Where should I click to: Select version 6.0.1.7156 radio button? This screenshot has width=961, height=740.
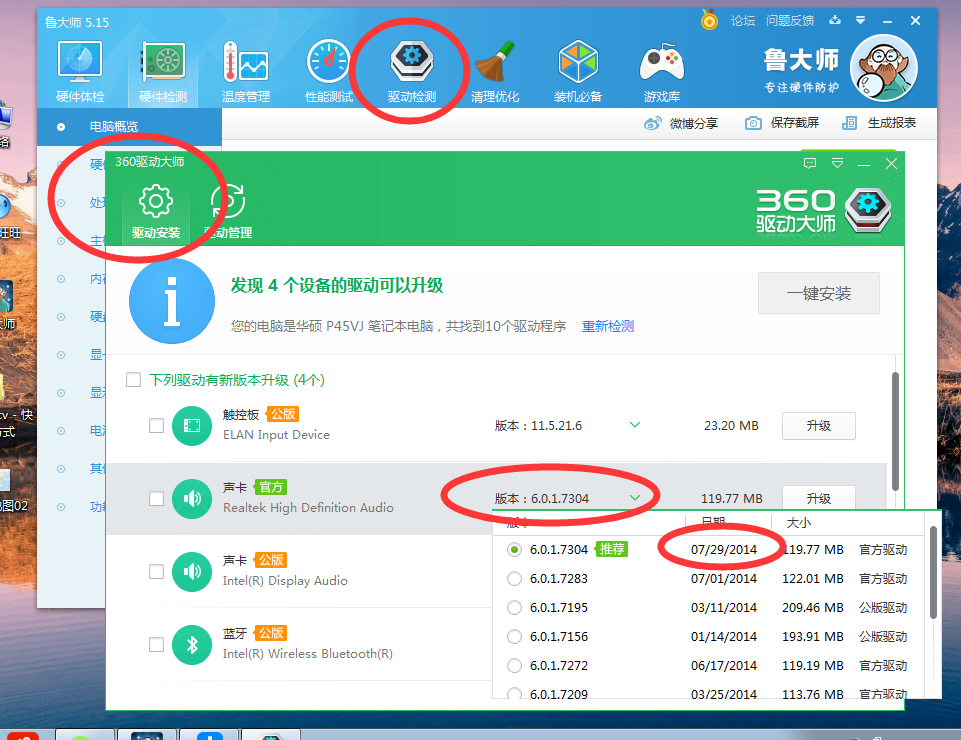[x=514, y=636]
